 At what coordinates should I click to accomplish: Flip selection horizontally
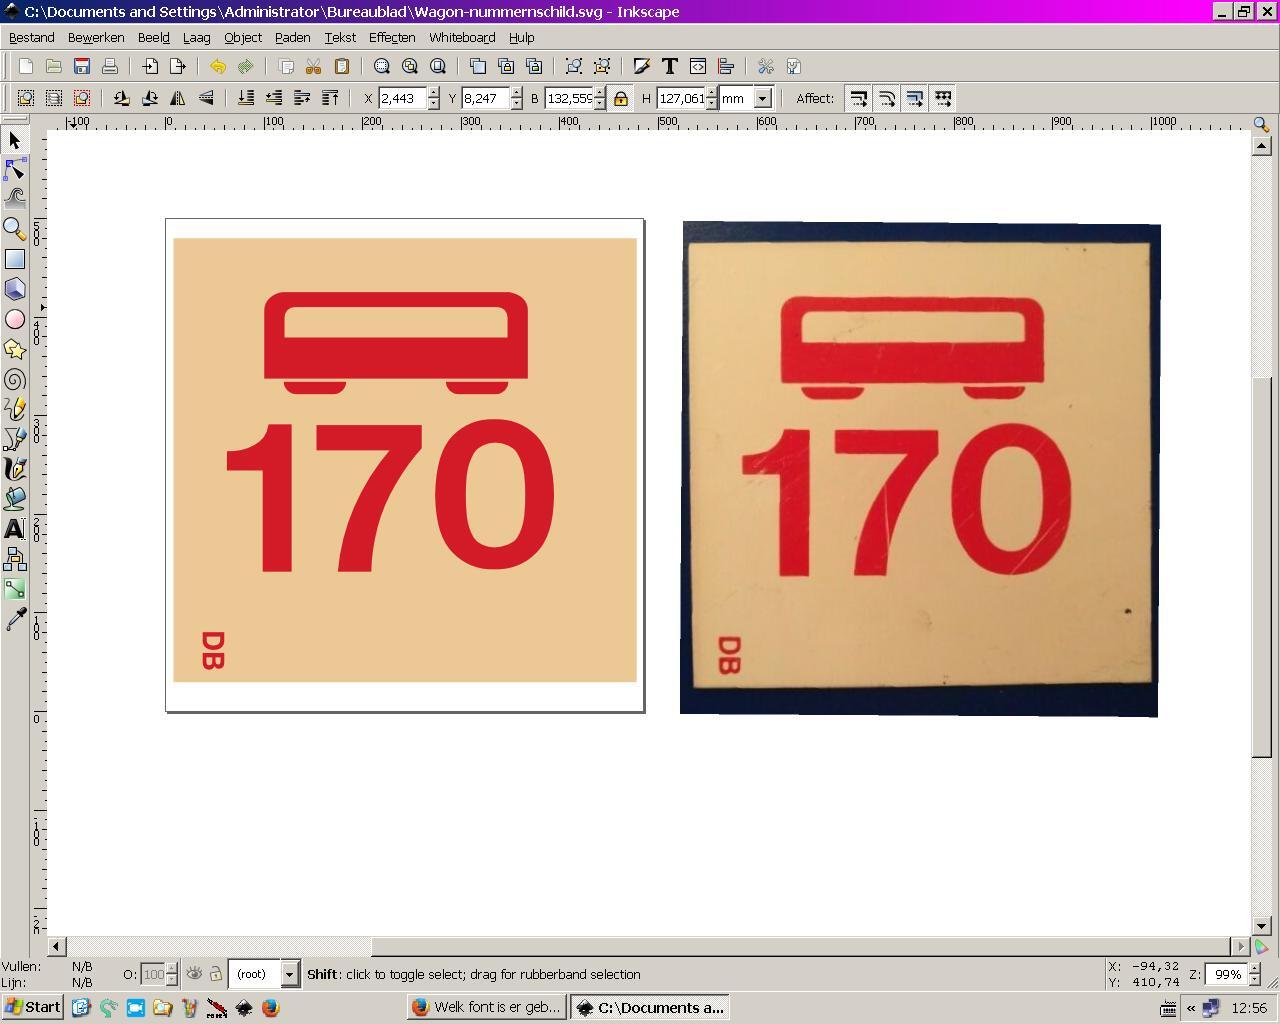coord(178,98)
